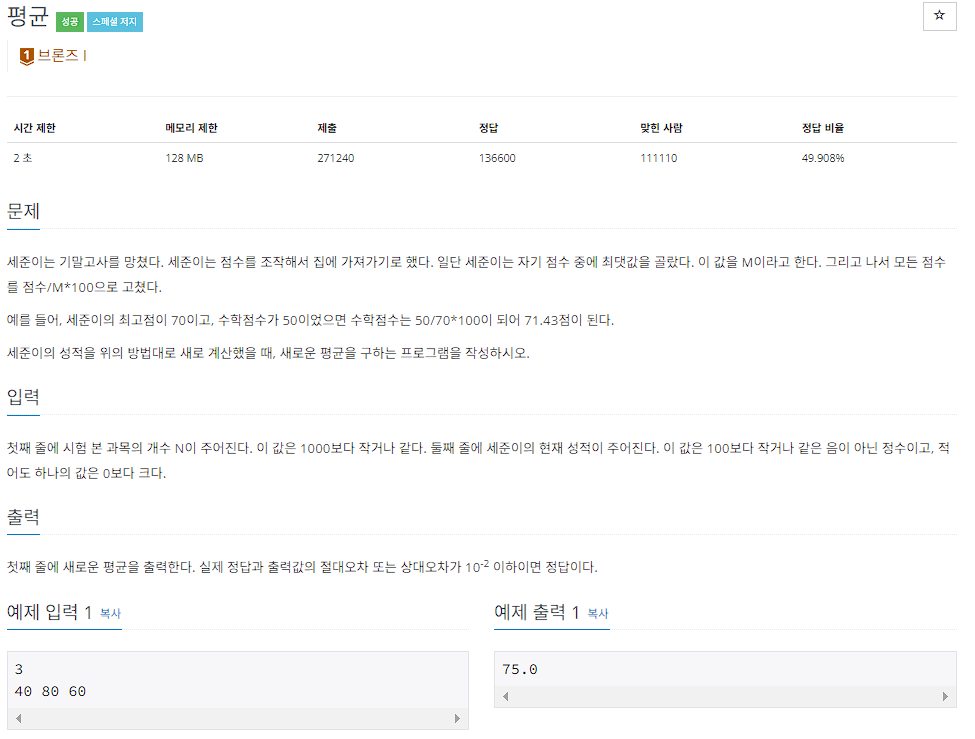Click right scroll arrow of example input box
The image size is (975, 739).
pos(457,718)
